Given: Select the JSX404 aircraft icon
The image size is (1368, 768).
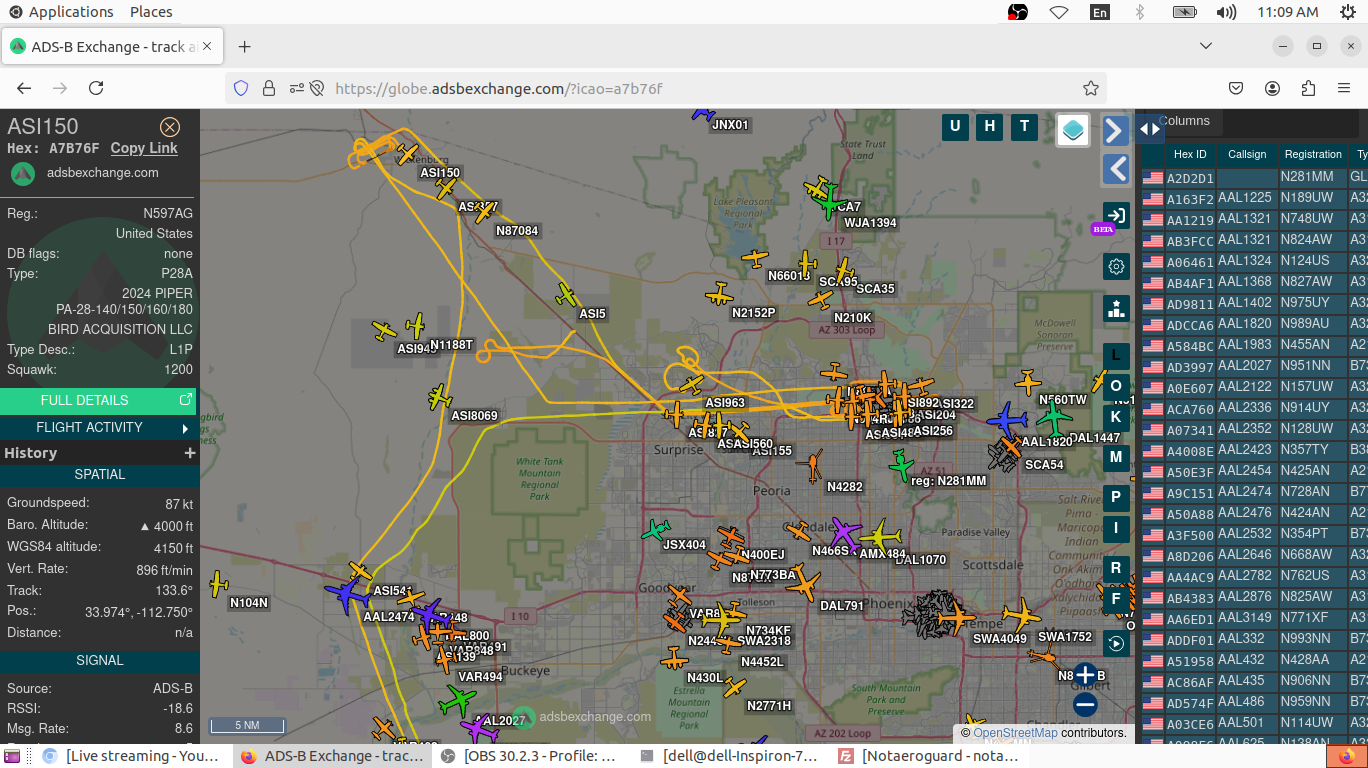Looking at the screenshot, I should pos(657,529).
